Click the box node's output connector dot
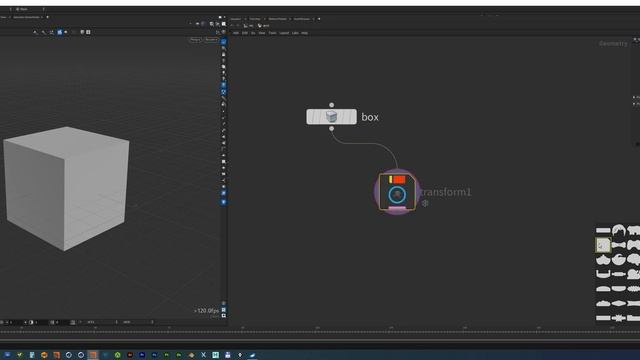This screenshot has height=360, width=640. (331, 129)
